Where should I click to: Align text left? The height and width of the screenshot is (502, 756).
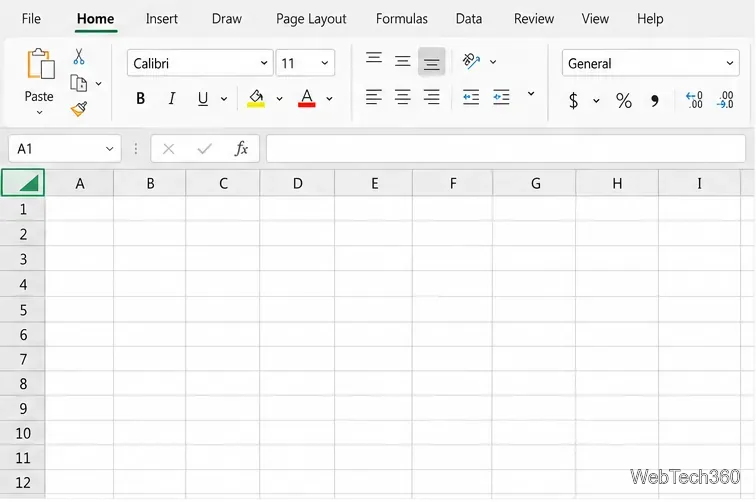pyautogui.click(x=374, y=97)
